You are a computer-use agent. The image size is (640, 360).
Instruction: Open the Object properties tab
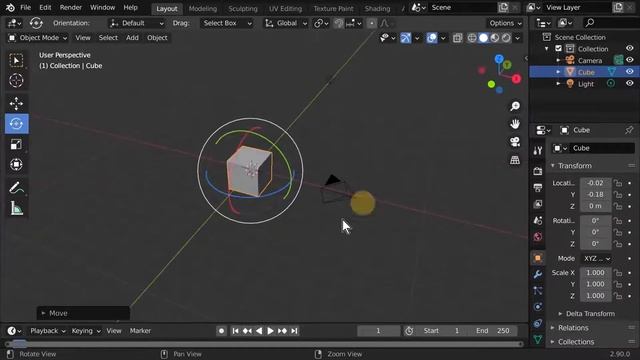pos(538,258)
